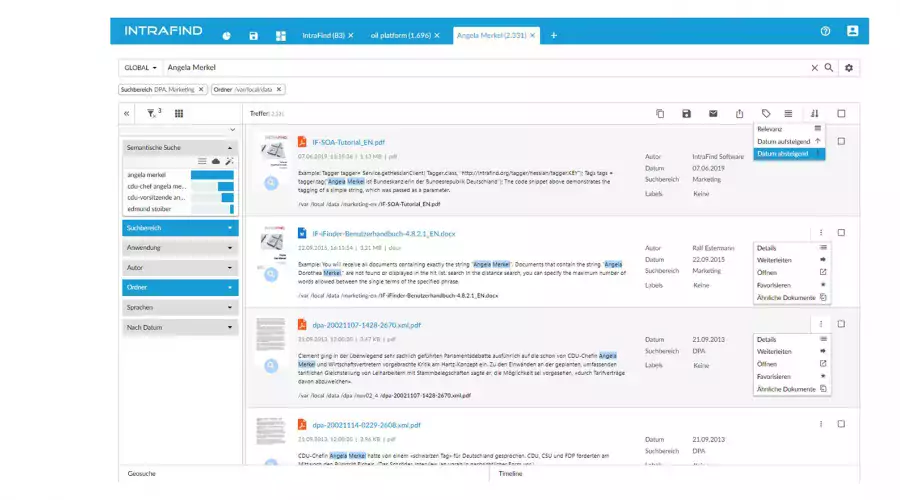The image size is (900, 500).
Task: Expand the Autor filter section
Action: [x=180, y=268]
